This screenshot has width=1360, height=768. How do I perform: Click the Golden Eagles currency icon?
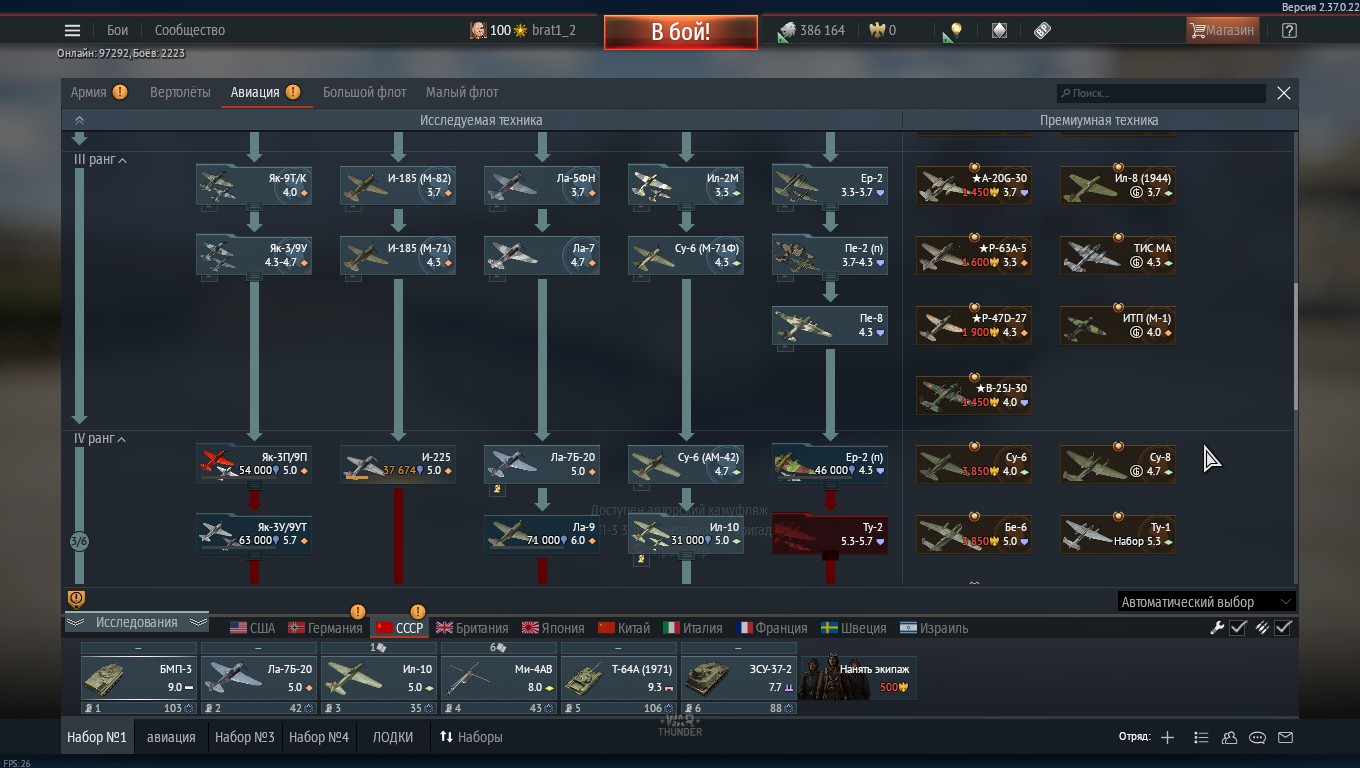[877, 30]
